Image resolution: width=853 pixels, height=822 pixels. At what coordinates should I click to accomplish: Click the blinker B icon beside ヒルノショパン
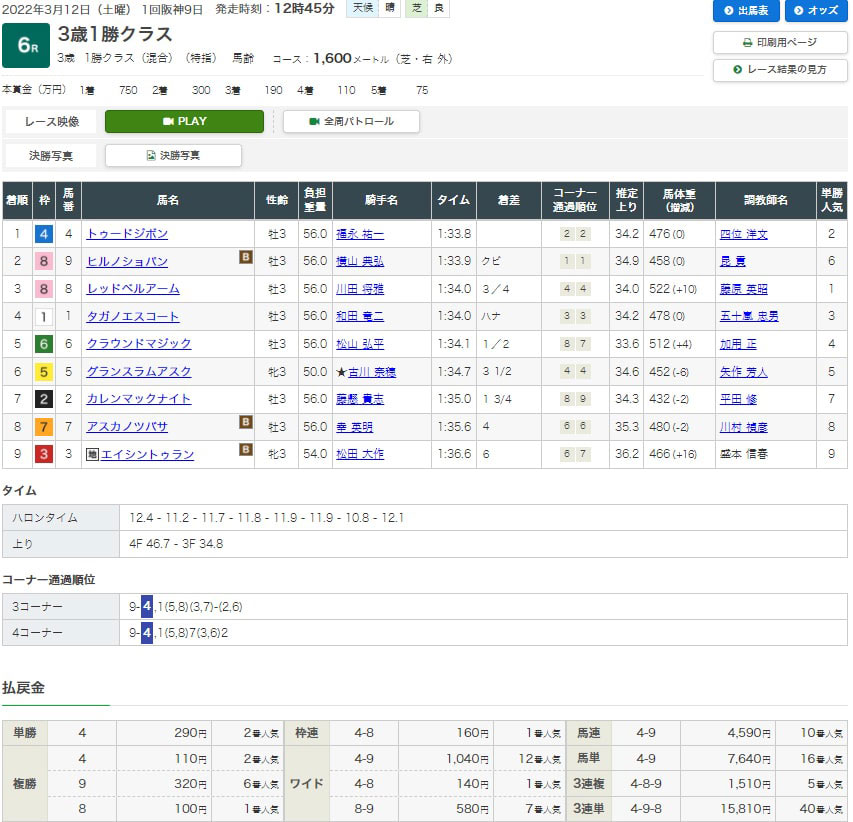tap(245, 258)
